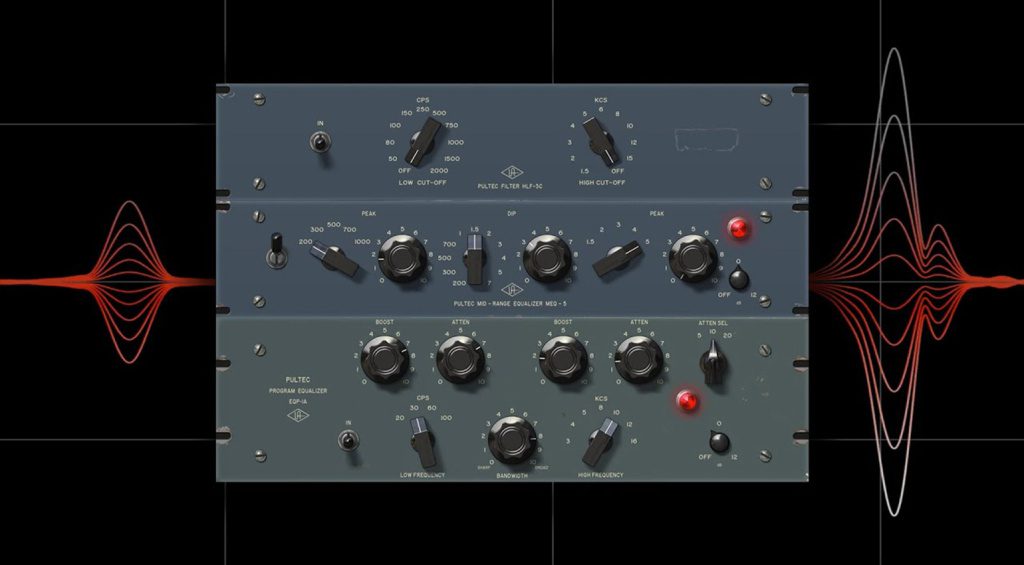Click the MEQ-5 Dip frequency selector

pos(475,261)
